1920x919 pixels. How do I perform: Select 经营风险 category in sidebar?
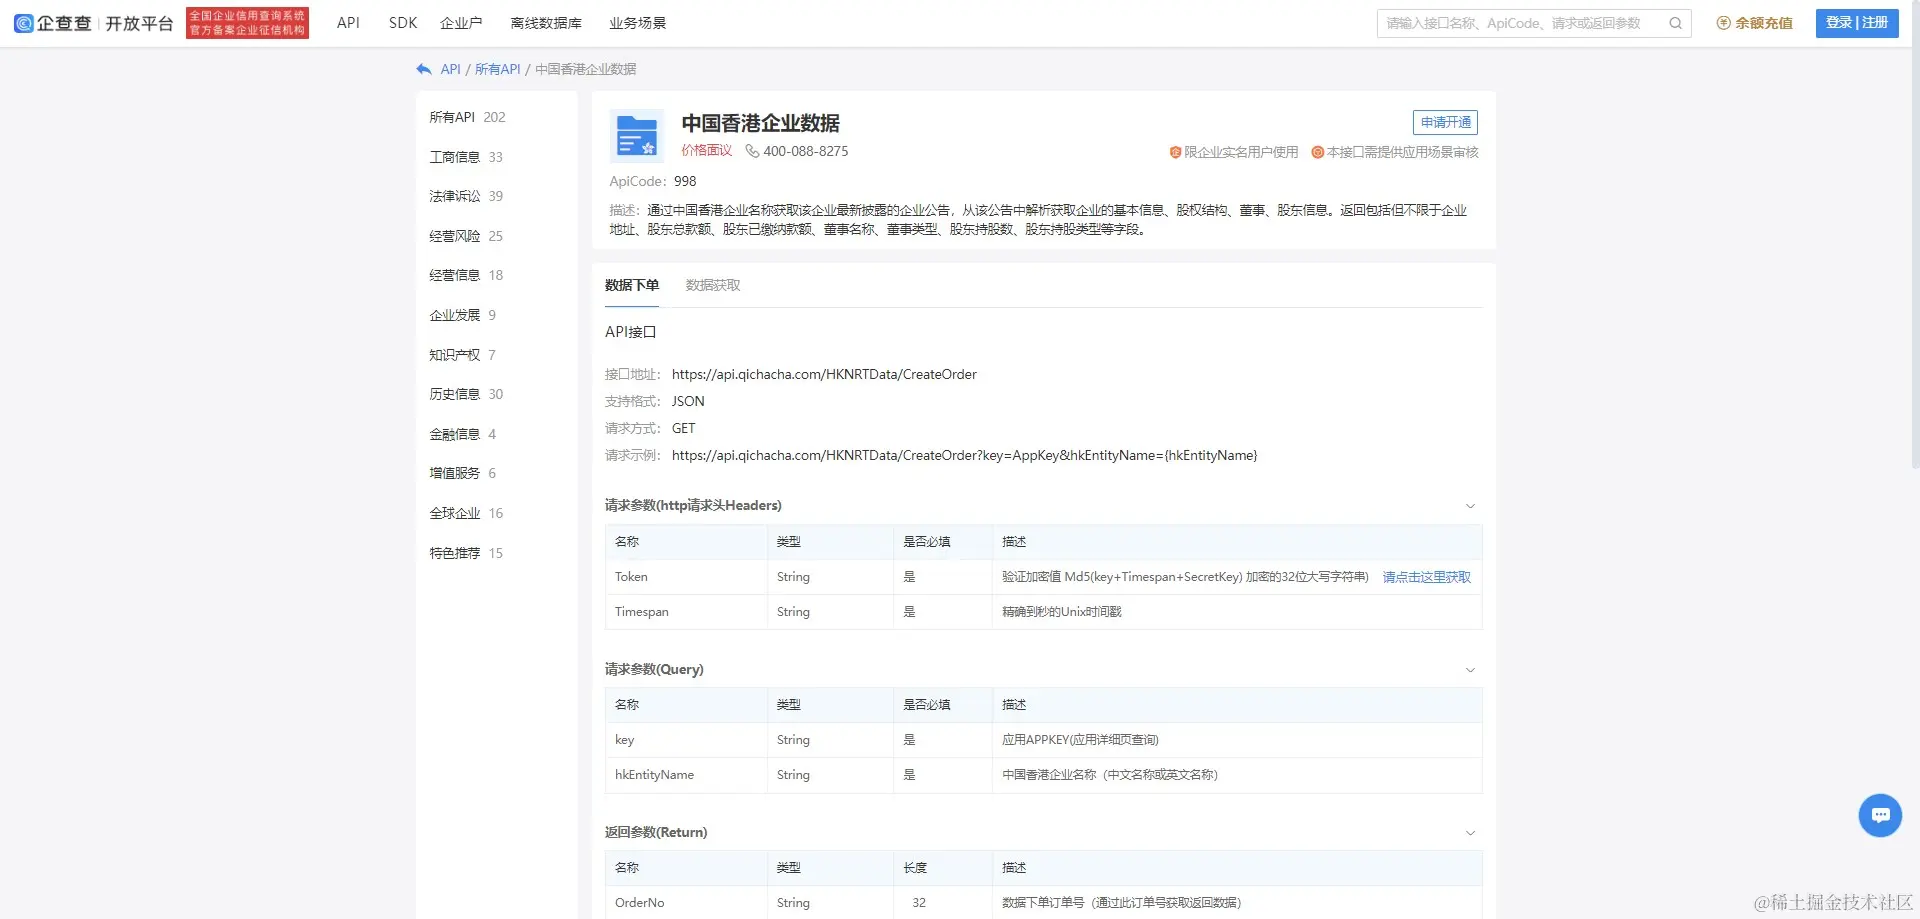click(x=466, y=236)
